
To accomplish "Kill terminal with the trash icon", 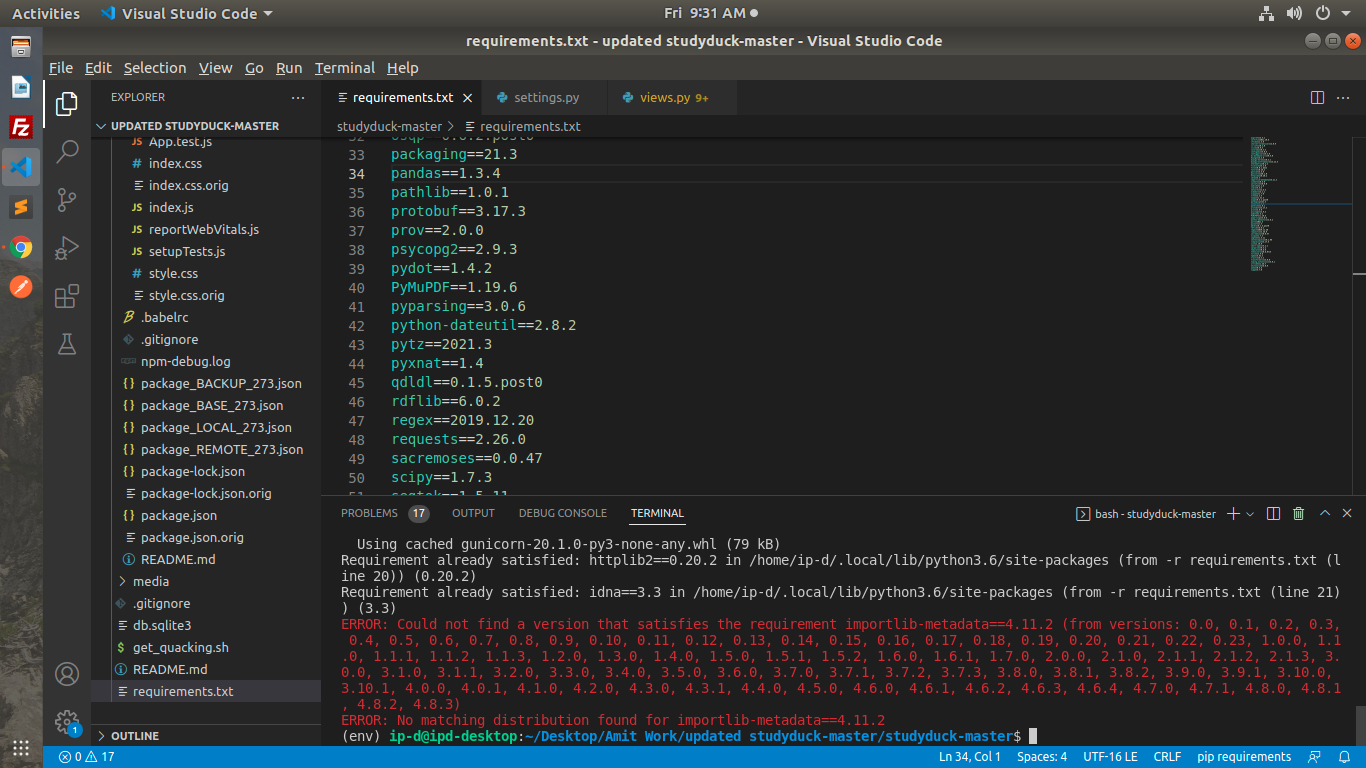I will (1299, 514).
